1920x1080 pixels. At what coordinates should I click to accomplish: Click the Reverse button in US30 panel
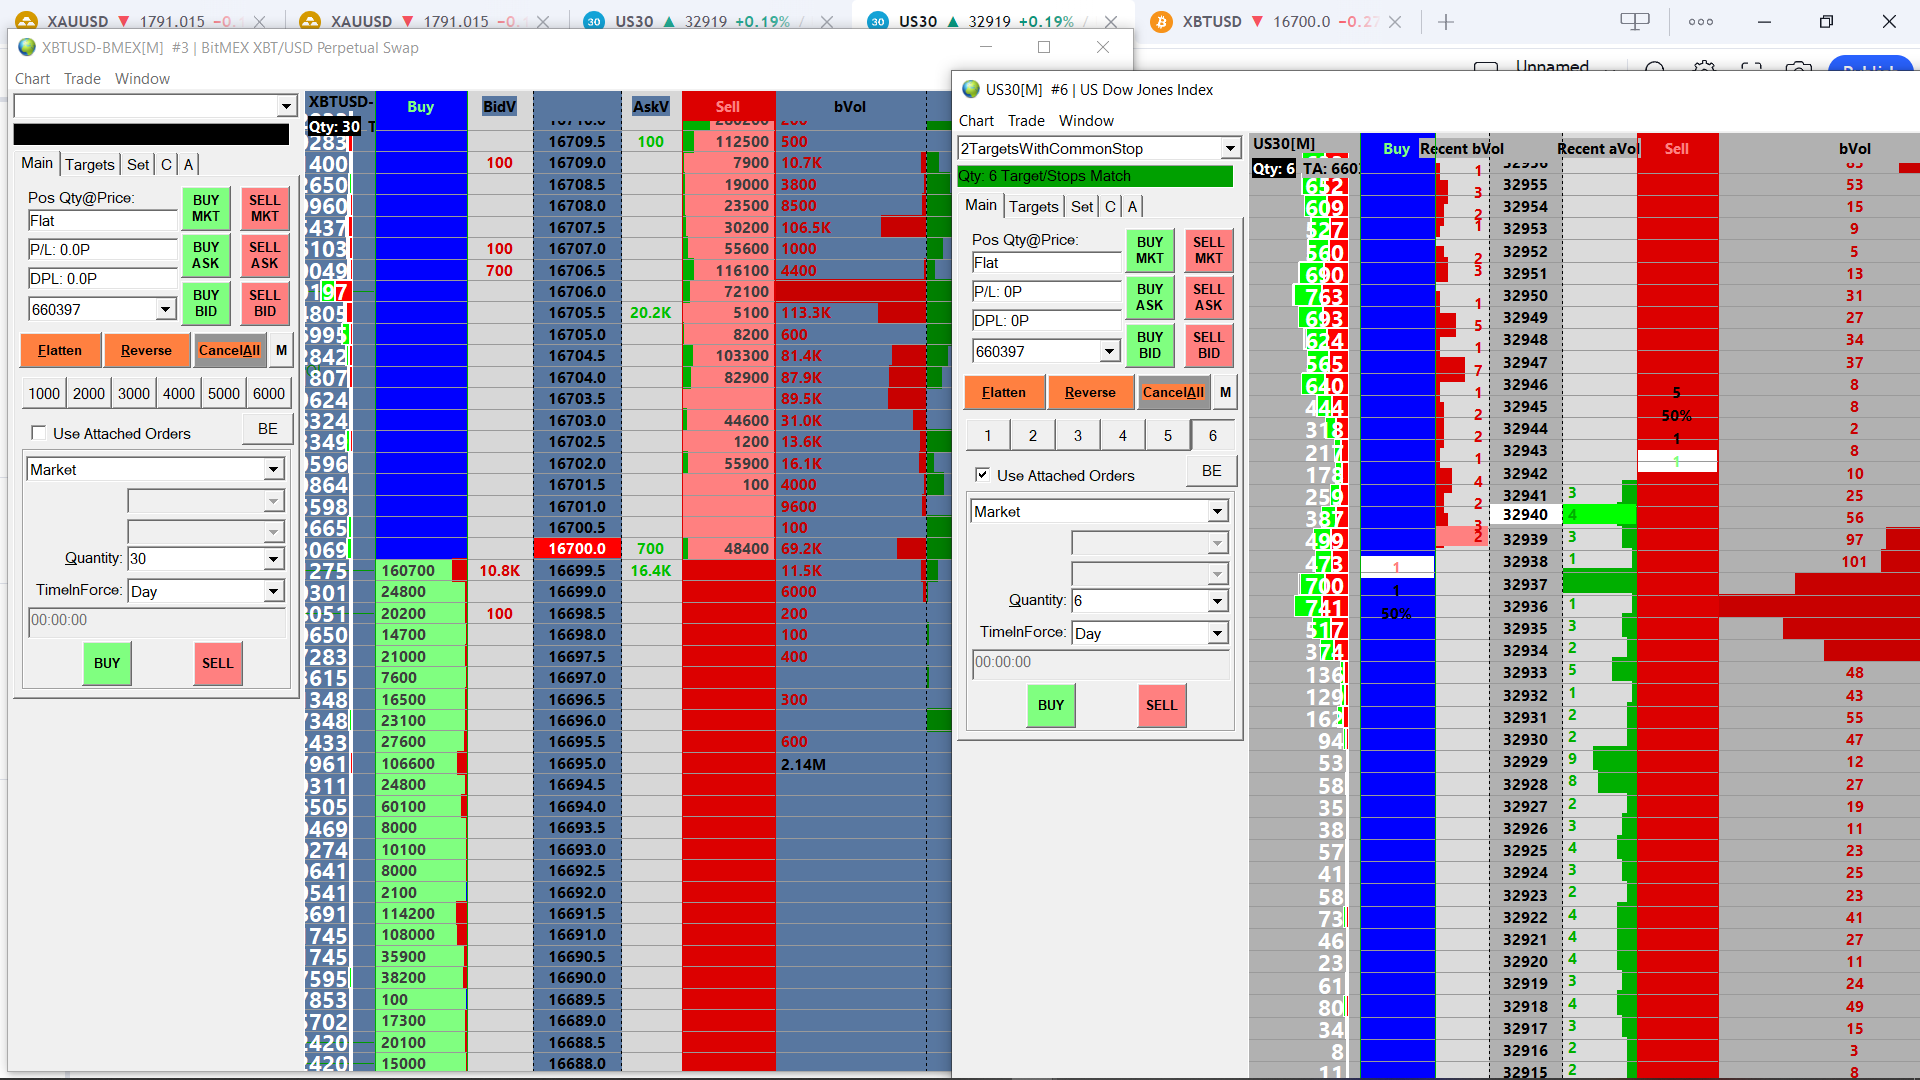coord(1090,392)
